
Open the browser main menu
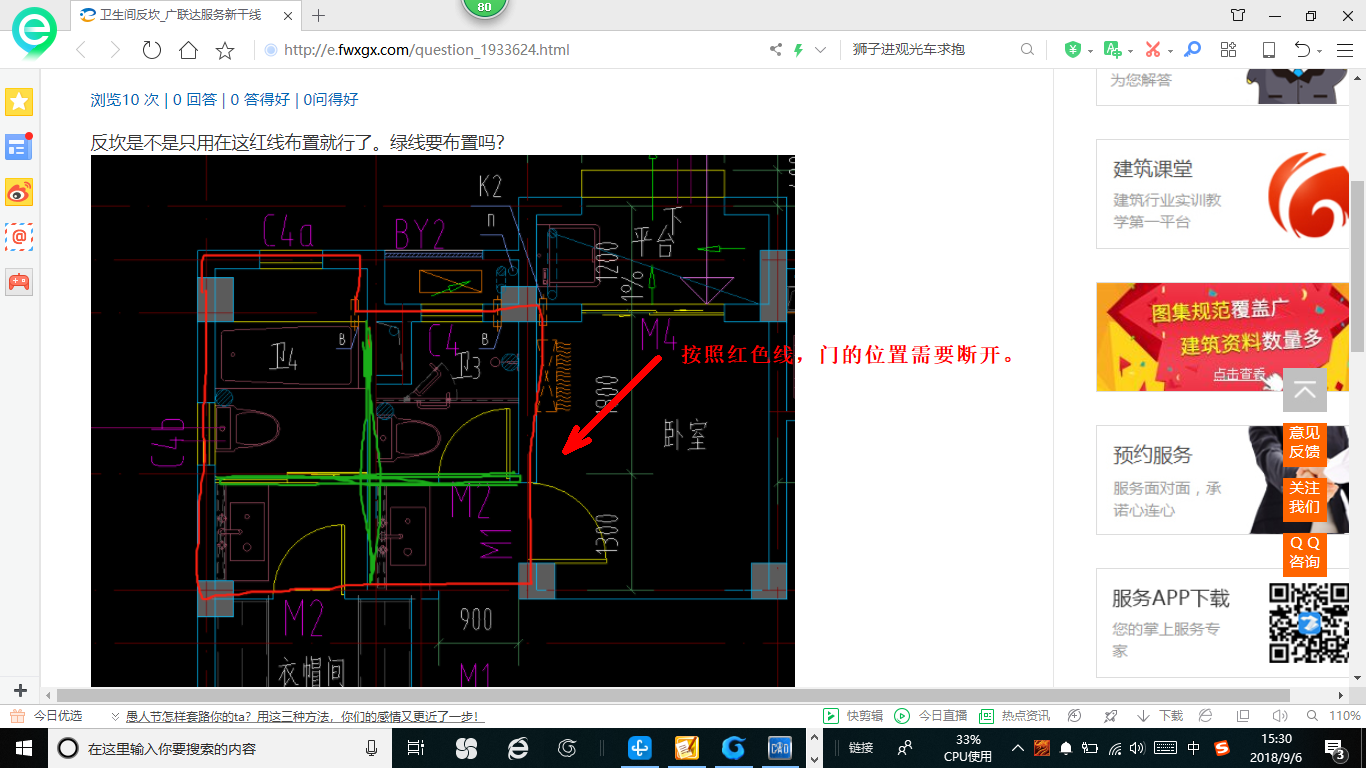pos(1343,50)
